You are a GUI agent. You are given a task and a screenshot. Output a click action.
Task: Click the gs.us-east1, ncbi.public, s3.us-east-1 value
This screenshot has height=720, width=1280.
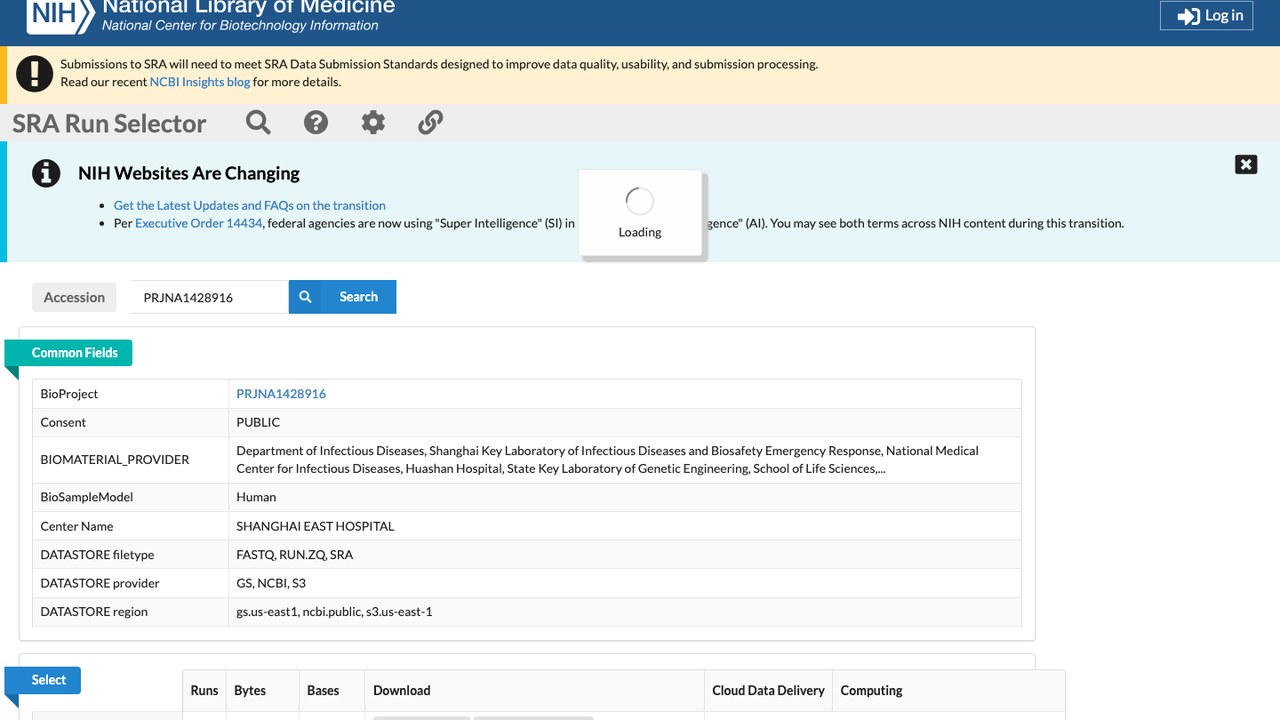(x=334, y=612)
